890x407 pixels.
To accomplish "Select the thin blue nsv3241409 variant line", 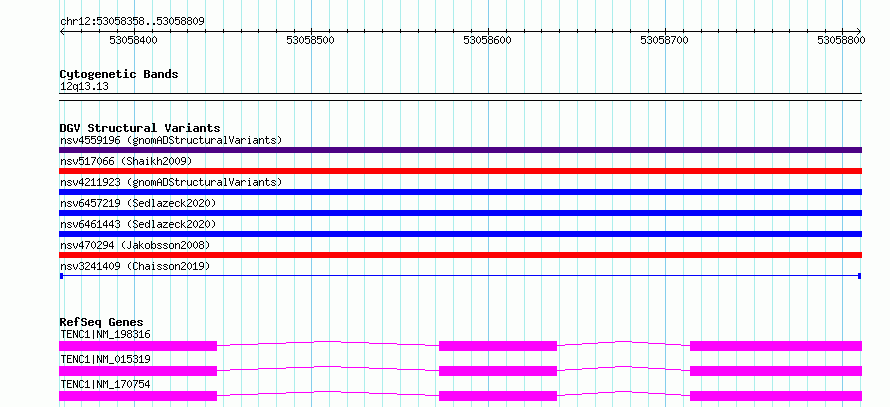I will pos(460,276).
